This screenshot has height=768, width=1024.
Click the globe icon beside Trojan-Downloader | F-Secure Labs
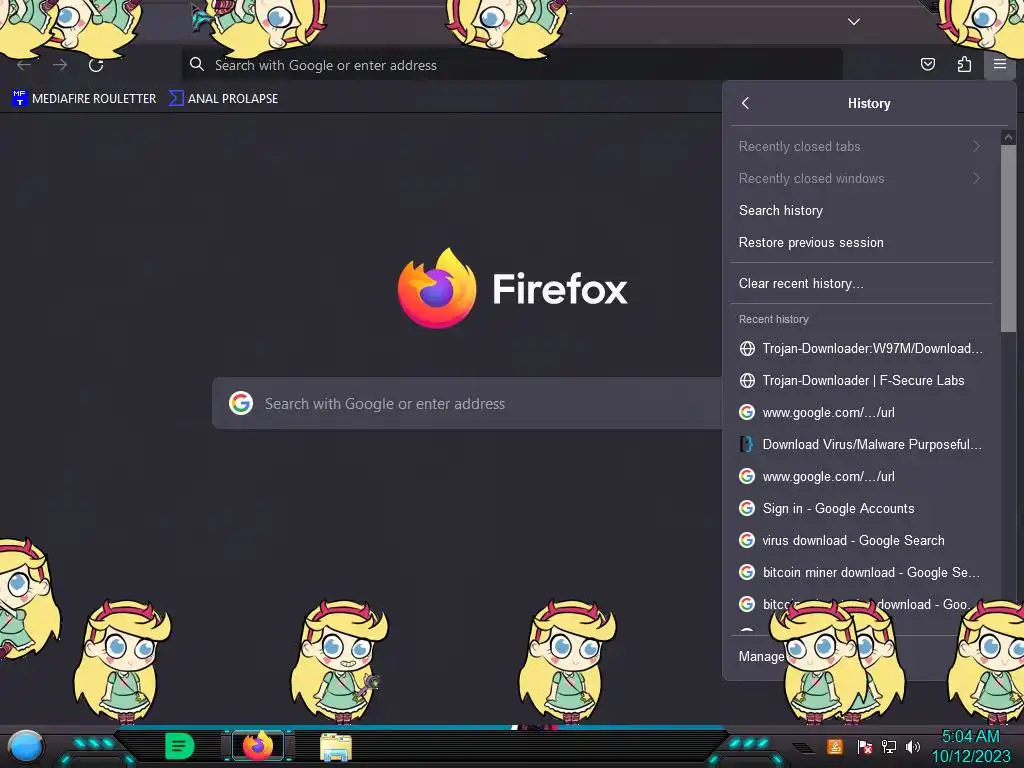747,380
